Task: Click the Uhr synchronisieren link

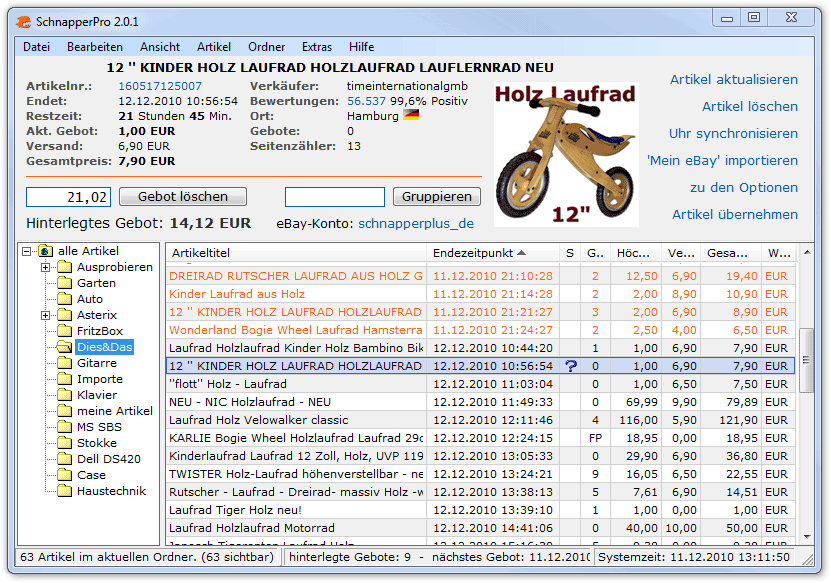Action: [x=733, y=134]
